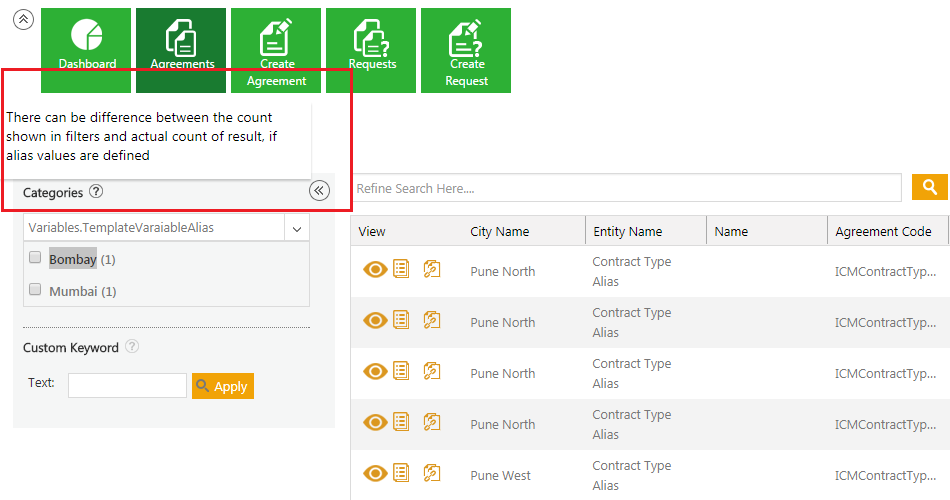
Task: Collapse the top navigation with up-chevron
Action: tap(23, 20)
